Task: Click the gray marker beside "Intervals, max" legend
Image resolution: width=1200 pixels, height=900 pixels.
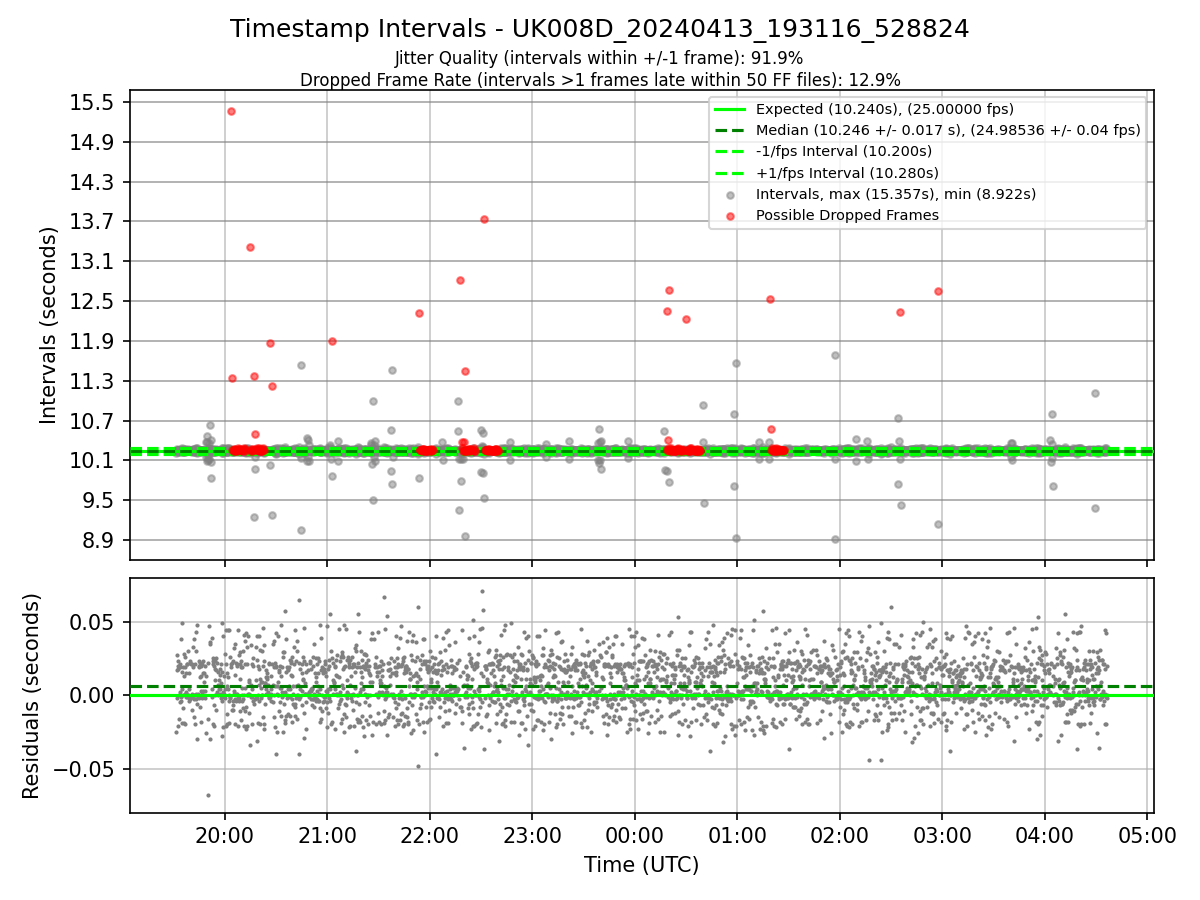Action: (x=731, y=195)
